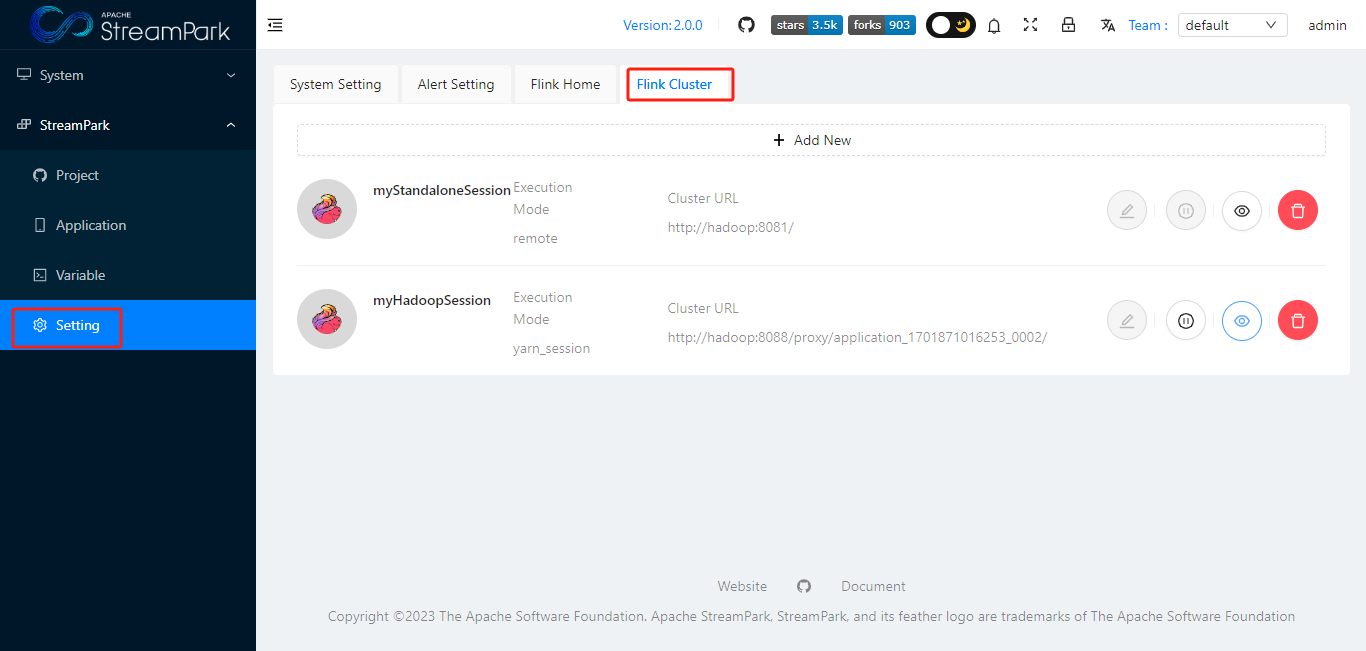
Task: Toggle the sidebar collapse icon
Action: pyautogui.click(x=275, y=24)
